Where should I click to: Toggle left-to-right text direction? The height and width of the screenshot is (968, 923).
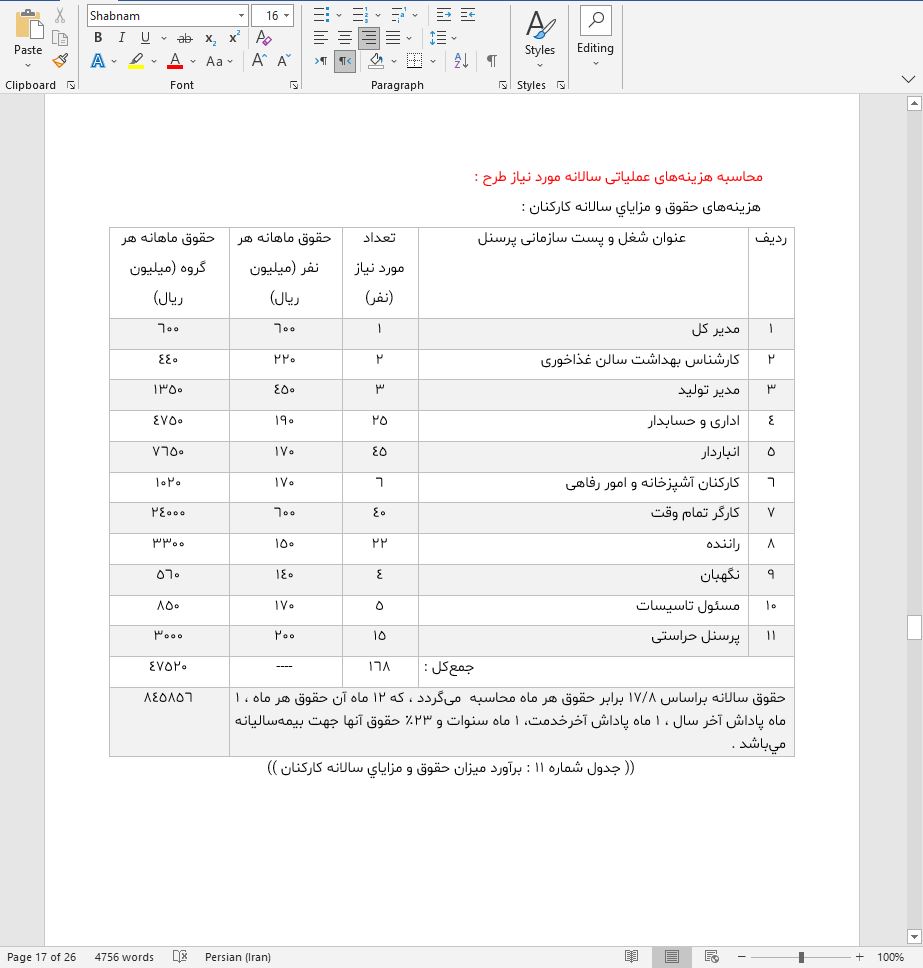[x=318, y=61]
